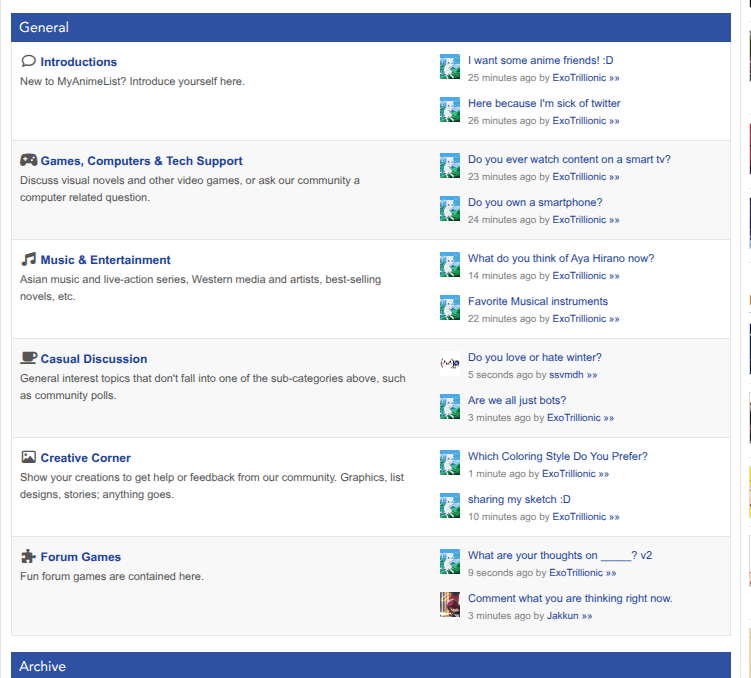Click the Introductions speech bubble icon
This screenshot has width=751, height=678.
(x=28, y=61)
